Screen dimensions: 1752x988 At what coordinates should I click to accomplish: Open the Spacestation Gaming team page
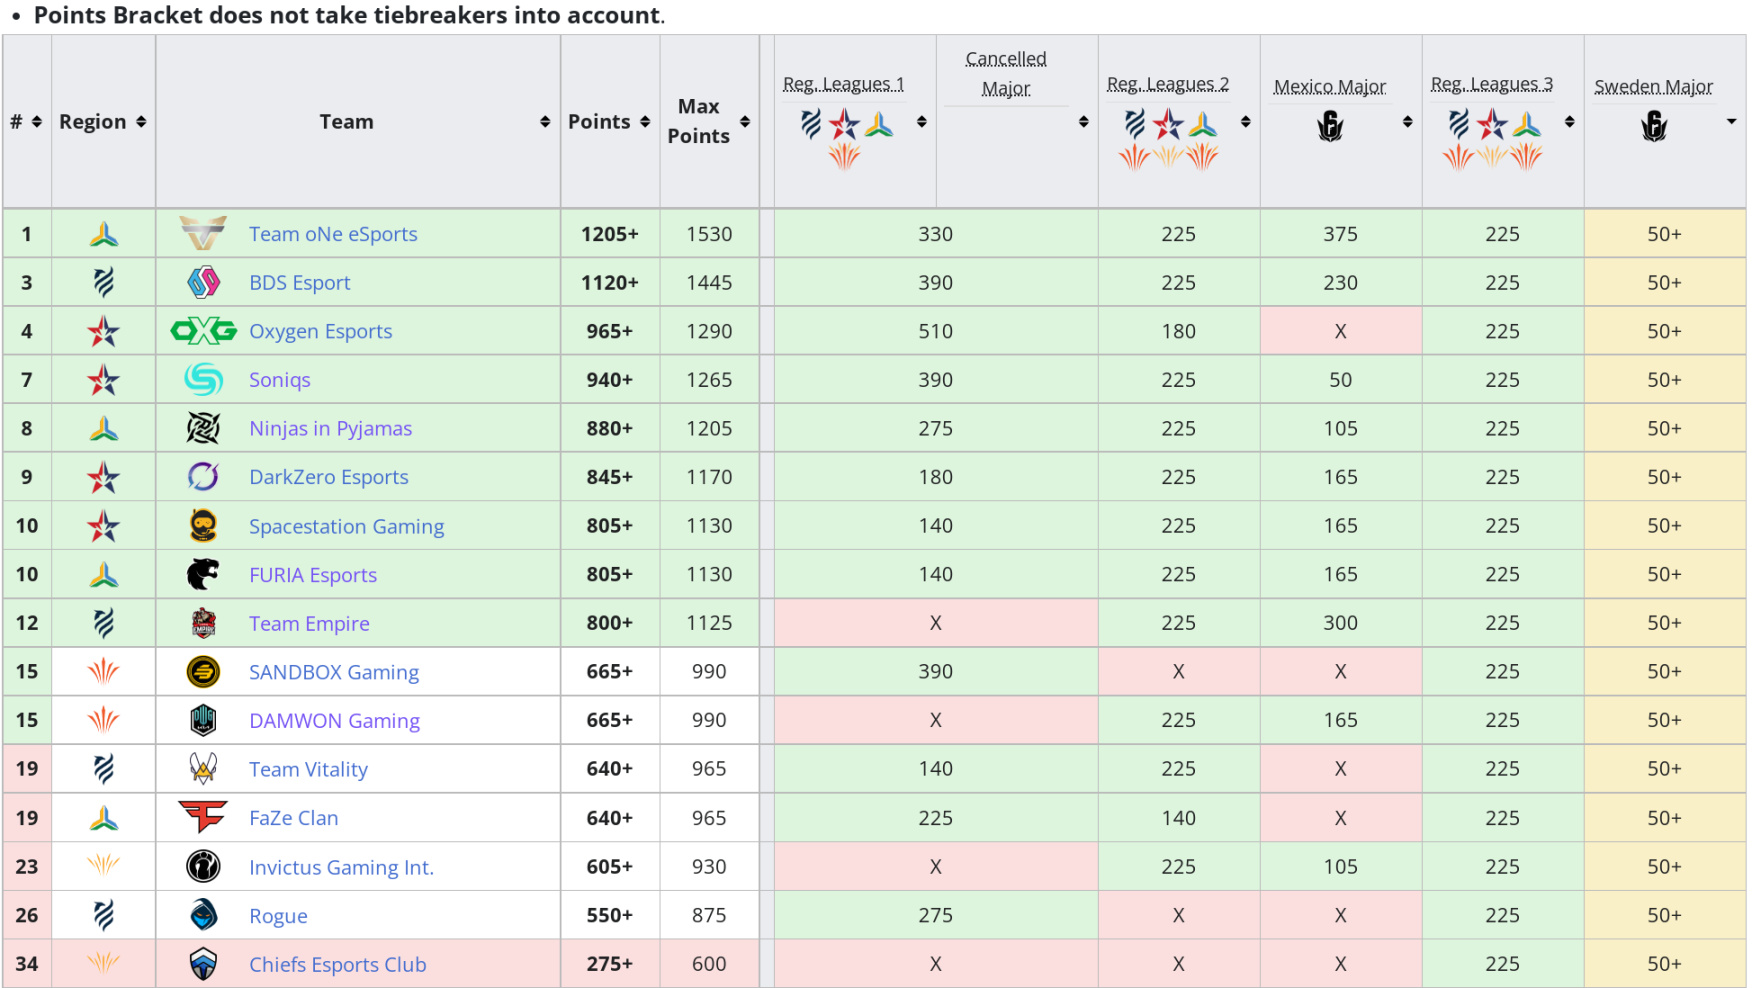pos(346,526)
